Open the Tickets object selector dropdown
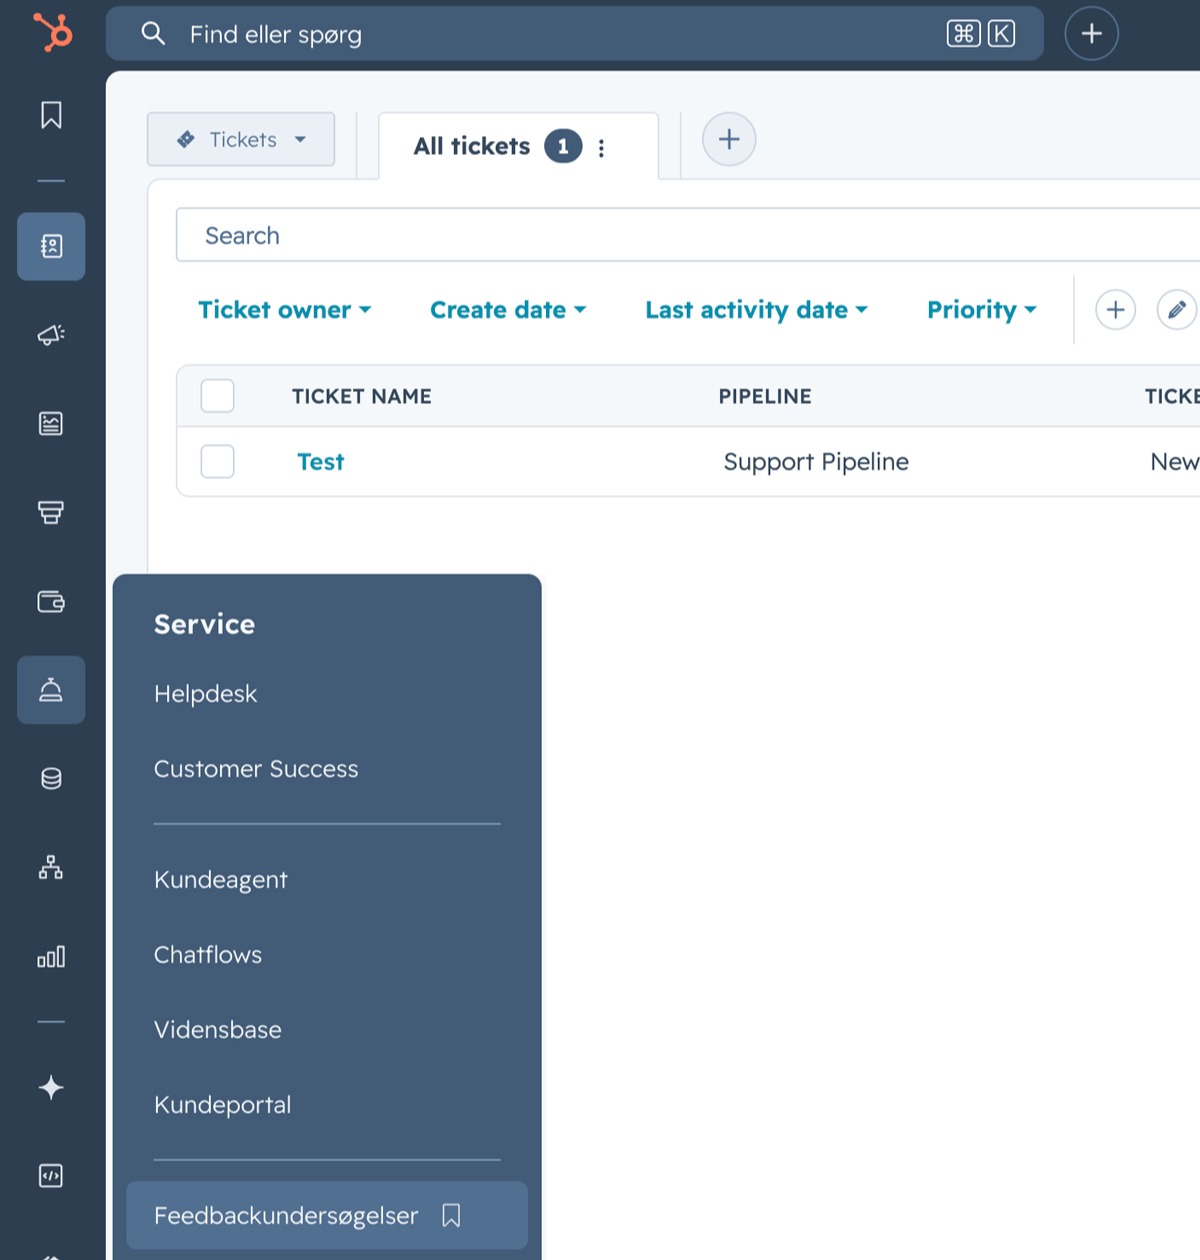This screenshot has width=1200, height=1260. pos(241,139)
